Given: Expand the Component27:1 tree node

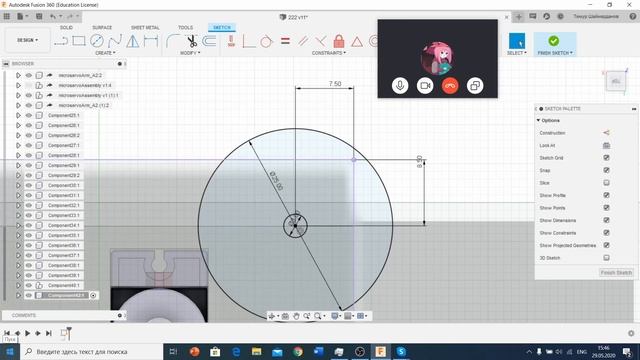Looking at the screenshot, I should point(18,145).
